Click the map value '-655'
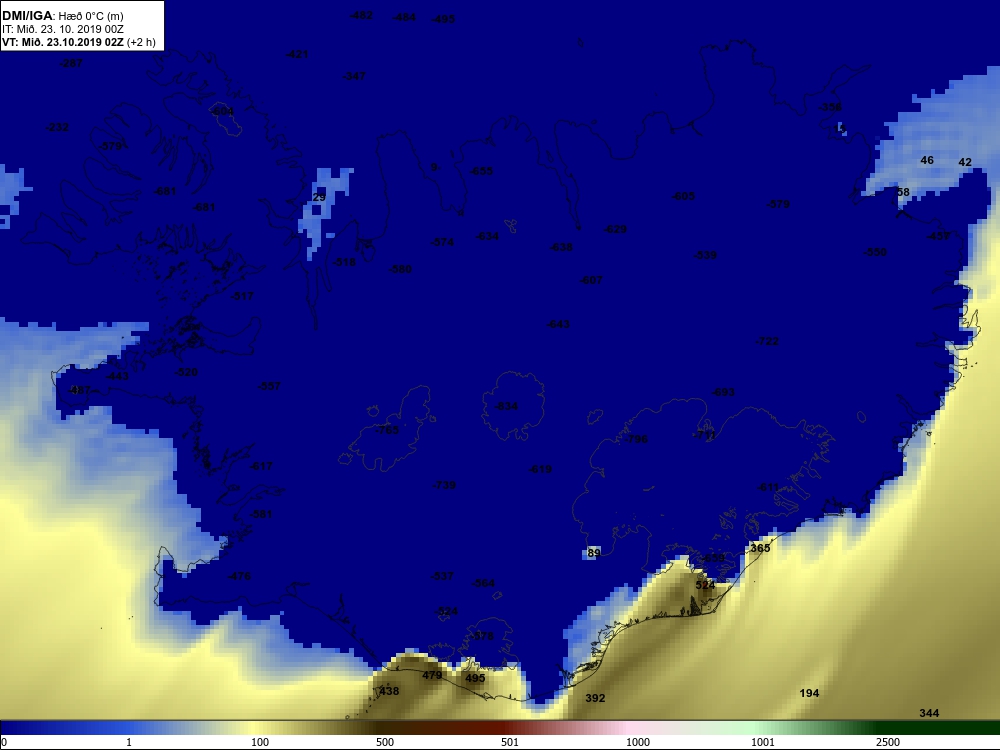 click(x=482, y=171)
